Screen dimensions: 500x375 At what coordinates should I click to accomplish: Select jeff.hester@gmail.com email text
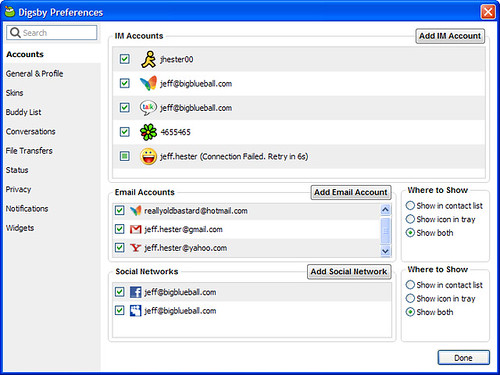pos(183,229)
